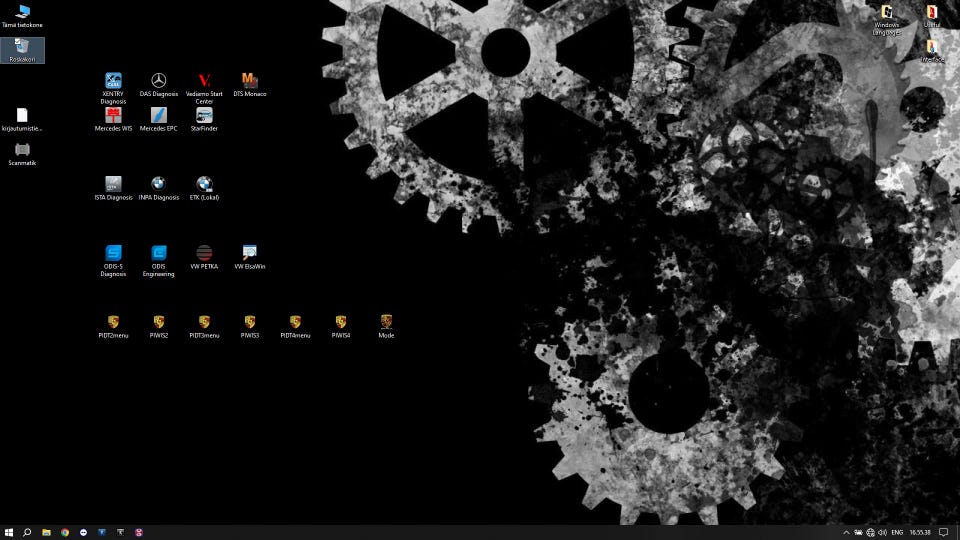Select ISTA Diagnosis desktop icon
Viewport: 960px width, 540px height.
tap(113, 188)
